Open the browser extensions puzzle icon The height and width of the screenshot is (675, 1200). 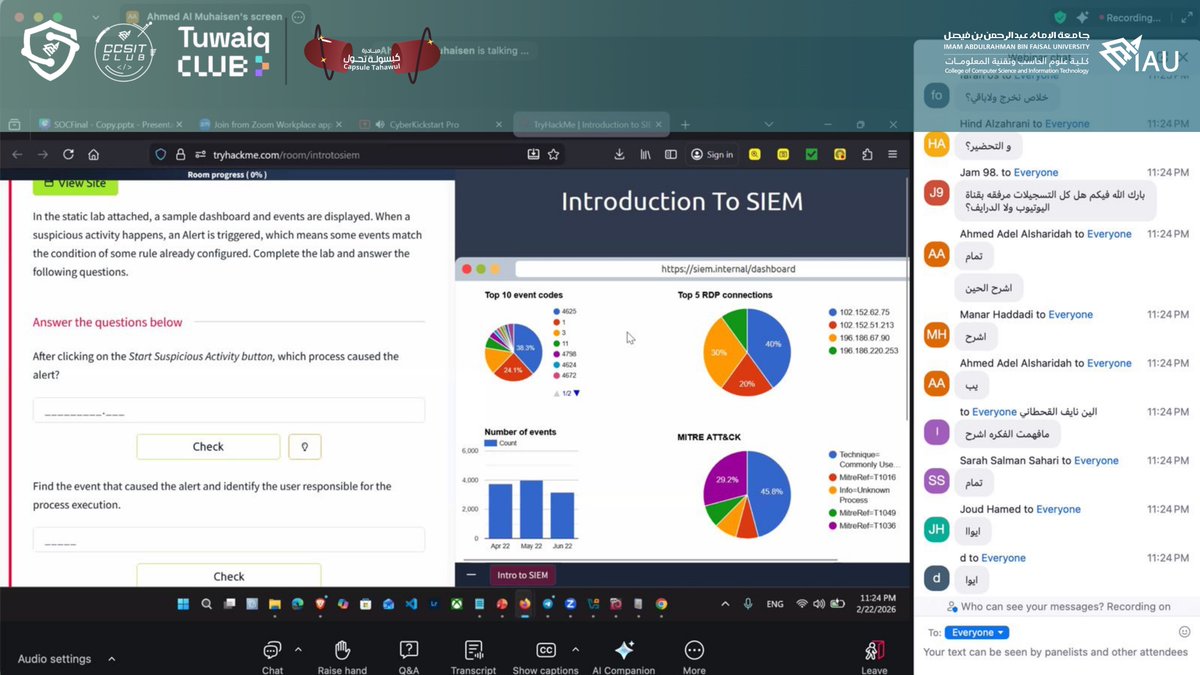point(867,154)
